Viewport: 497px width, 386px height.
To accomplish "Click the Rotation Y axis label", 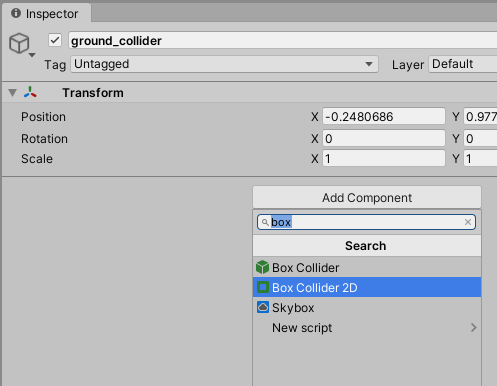I will click(456, 139).
